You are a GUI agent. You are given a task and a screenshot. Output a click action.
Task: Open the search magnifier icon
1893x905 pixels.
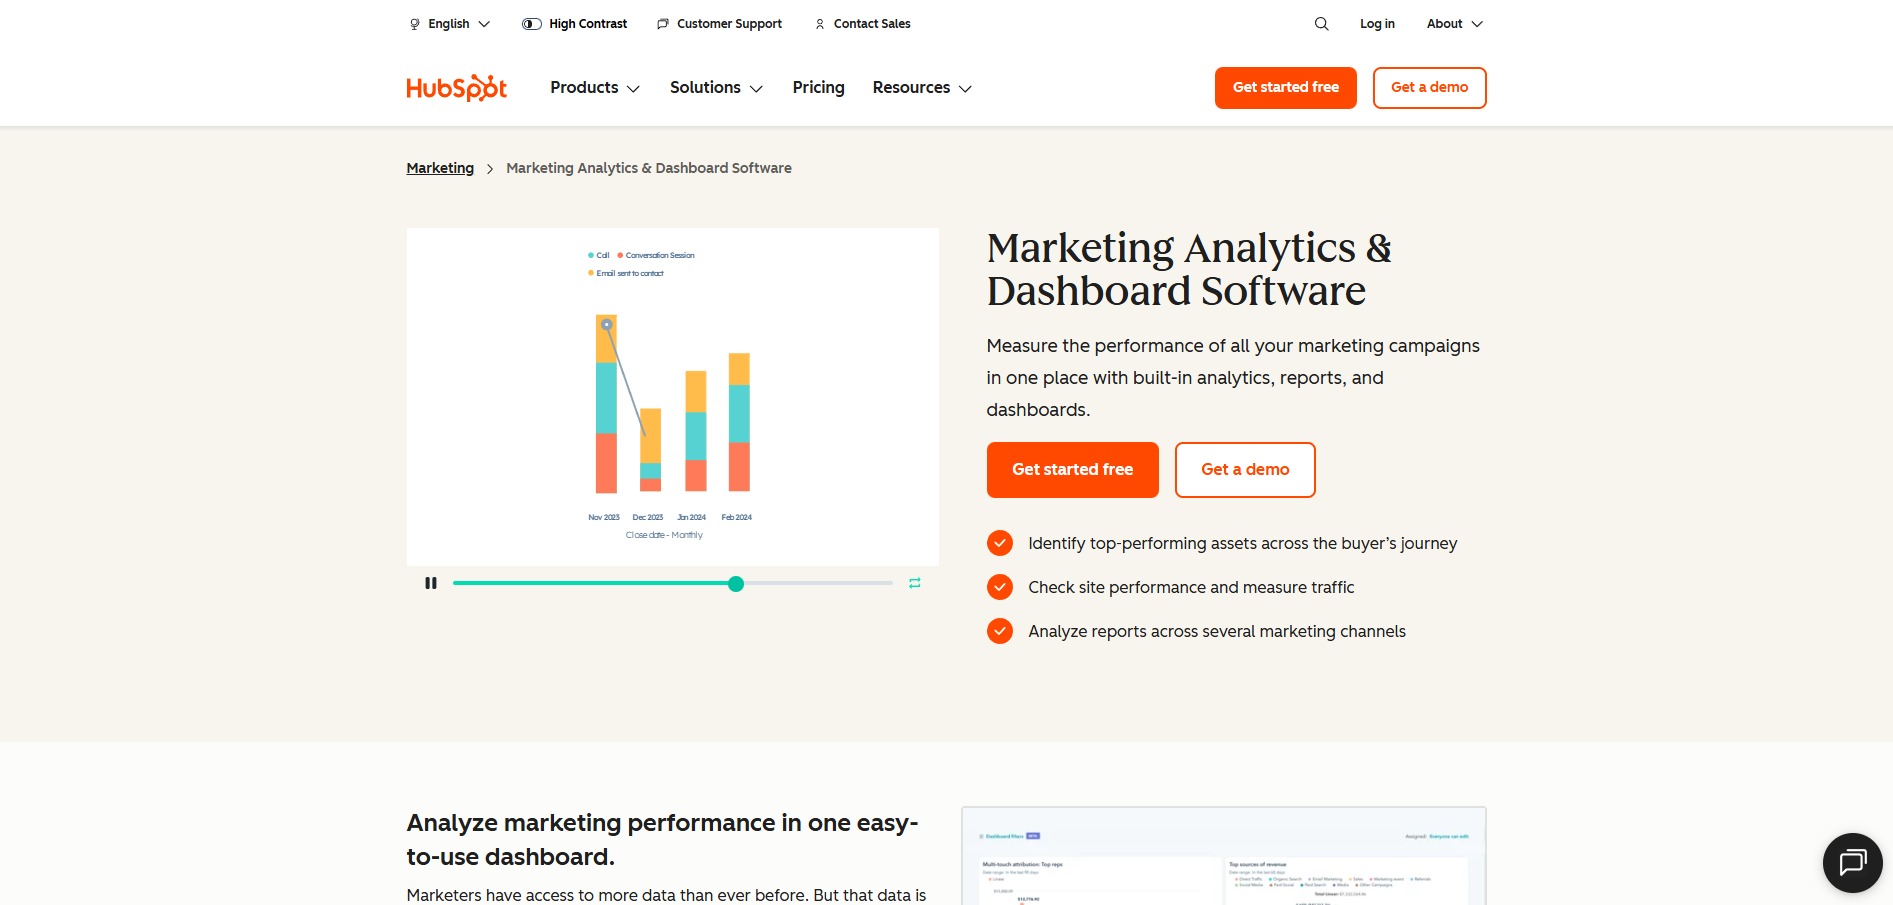tap(1321, 24)
